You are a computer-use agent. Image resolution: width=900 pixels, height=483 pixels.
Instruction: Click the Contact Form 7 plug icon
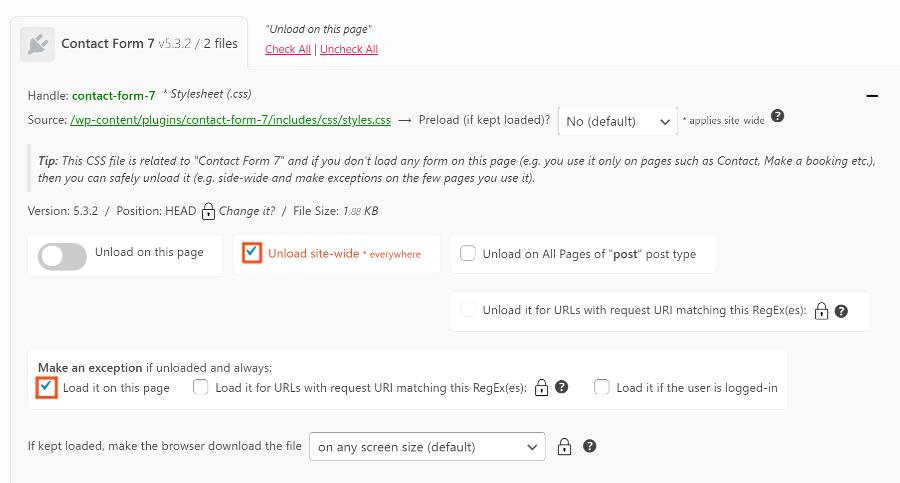tap(37, 44)
